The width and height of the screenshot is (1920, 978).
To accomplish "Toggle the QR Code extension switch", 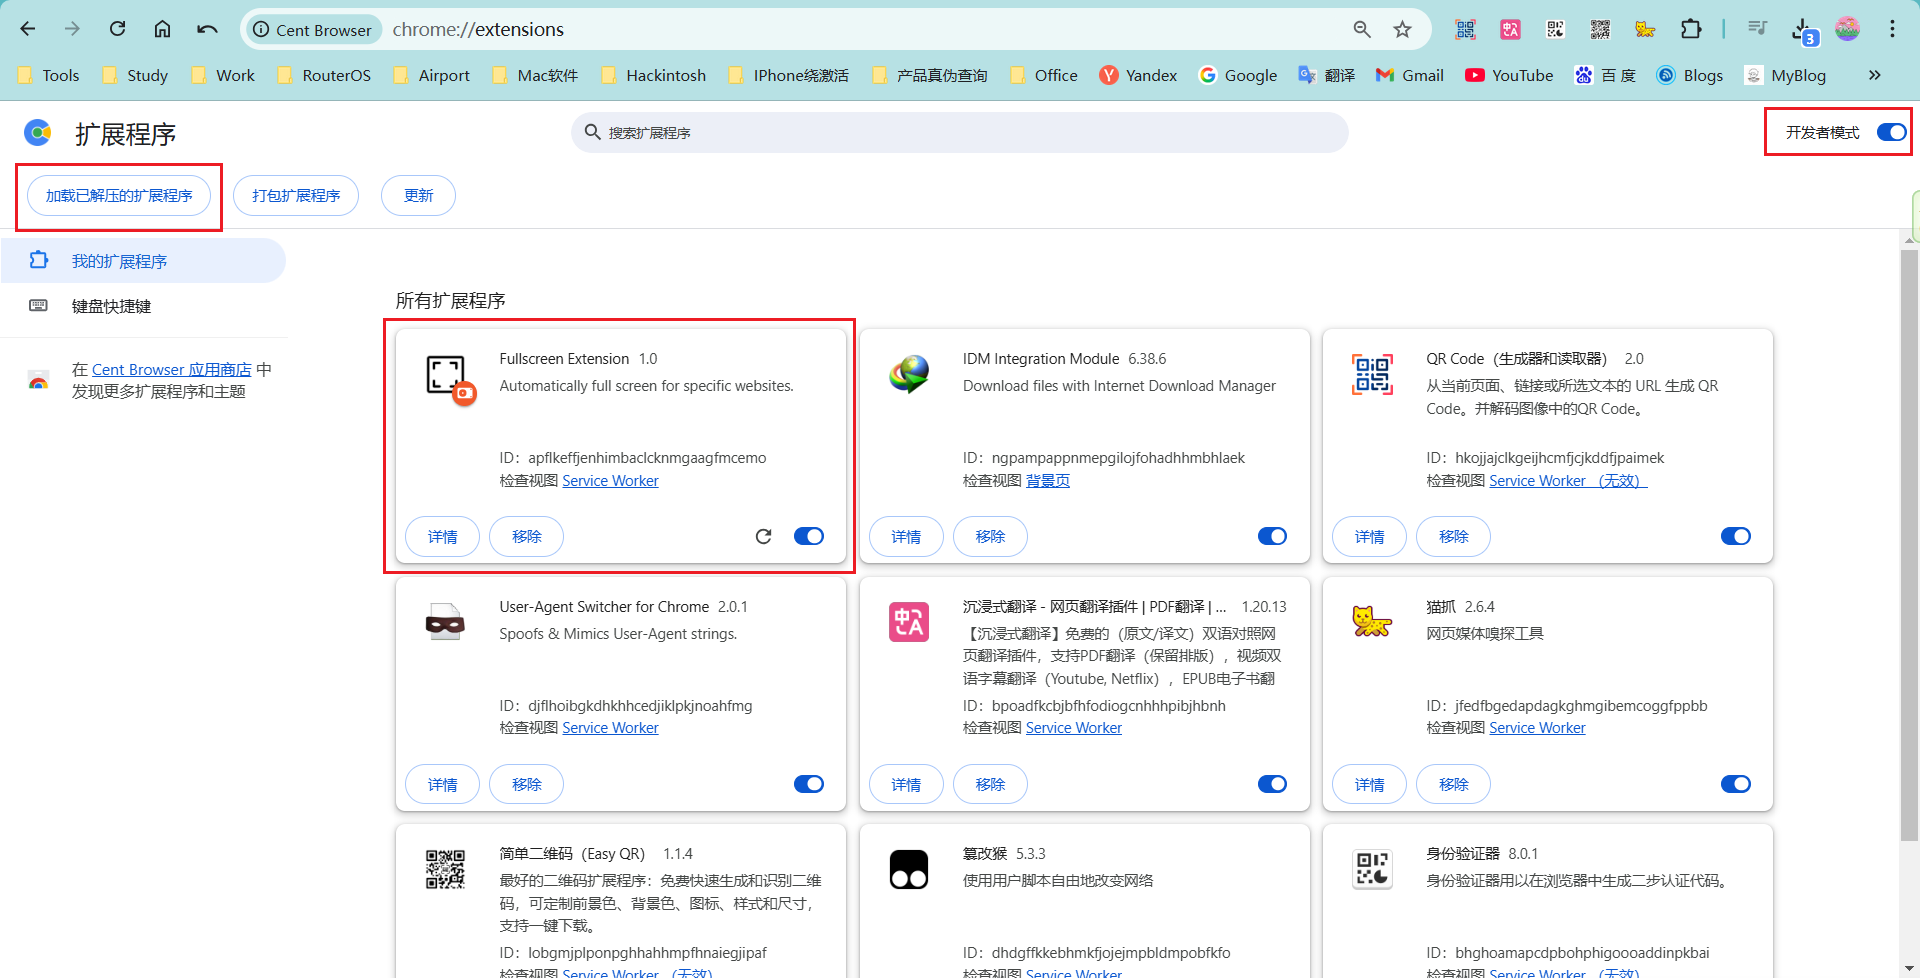I will click(1736, 537).
